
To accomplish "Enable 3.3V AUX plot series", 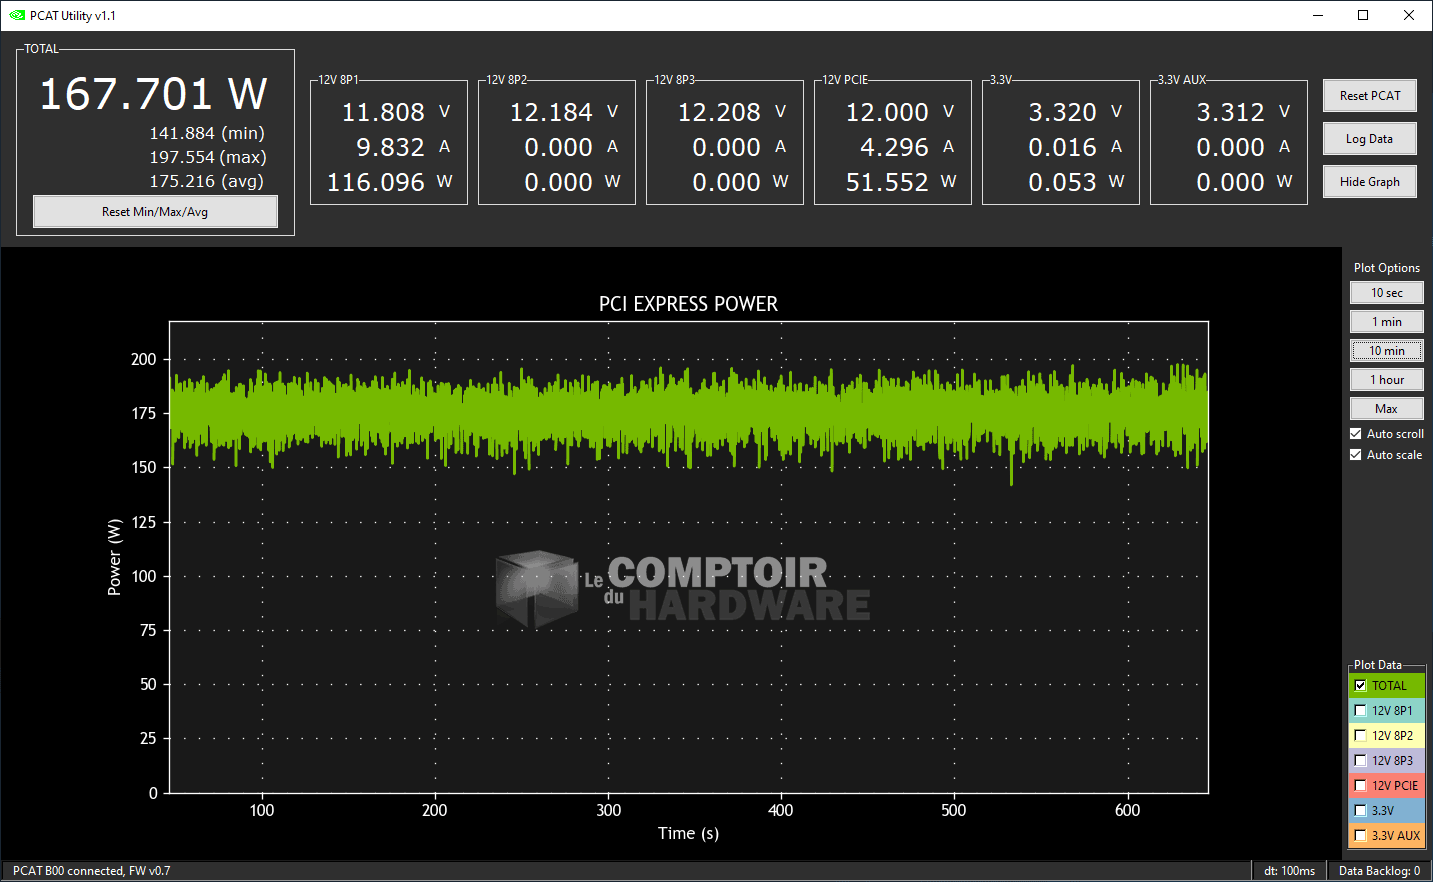I will click(x=1360, y=836).
